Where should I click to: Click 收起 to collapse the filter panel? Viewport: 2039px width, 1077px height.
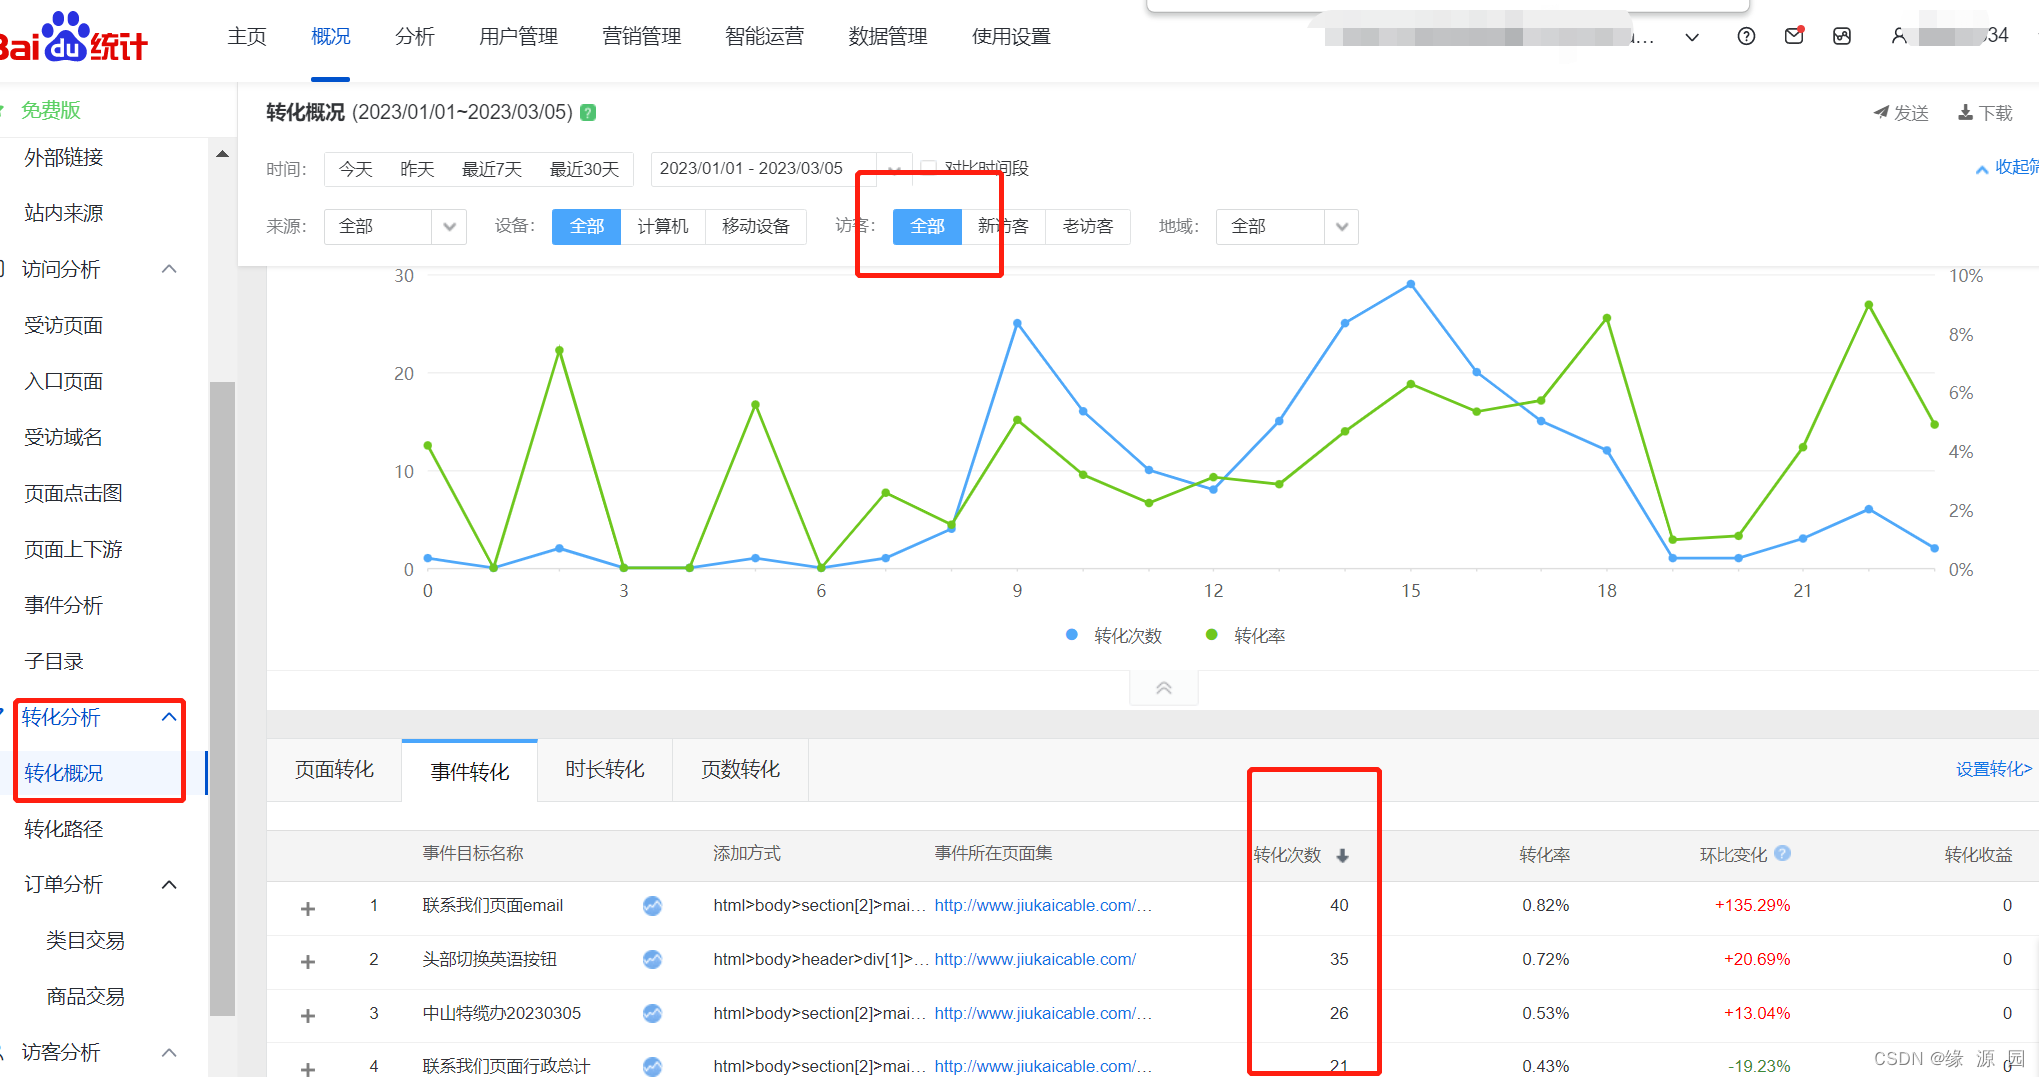pyautogui.click(x=2008, y=168)
